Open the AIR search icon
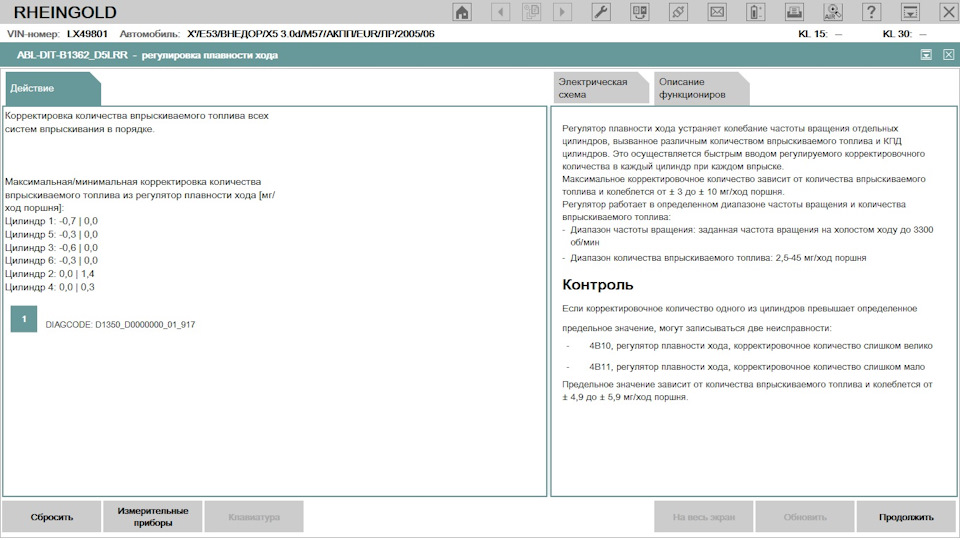960x540 pixels. pyautogui.click(x=833, y=12)
